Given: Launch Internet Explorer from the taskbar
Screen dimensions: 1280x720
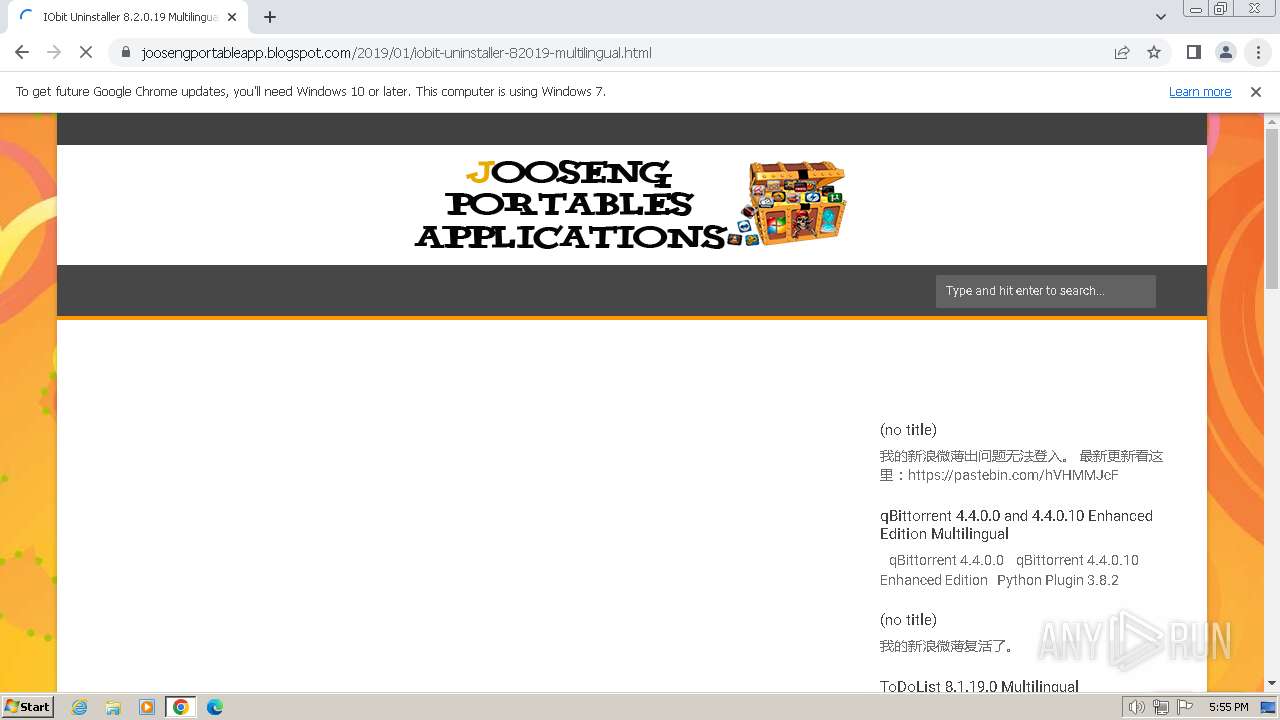Looking at the screenshot, I should (x=80, y=707).
